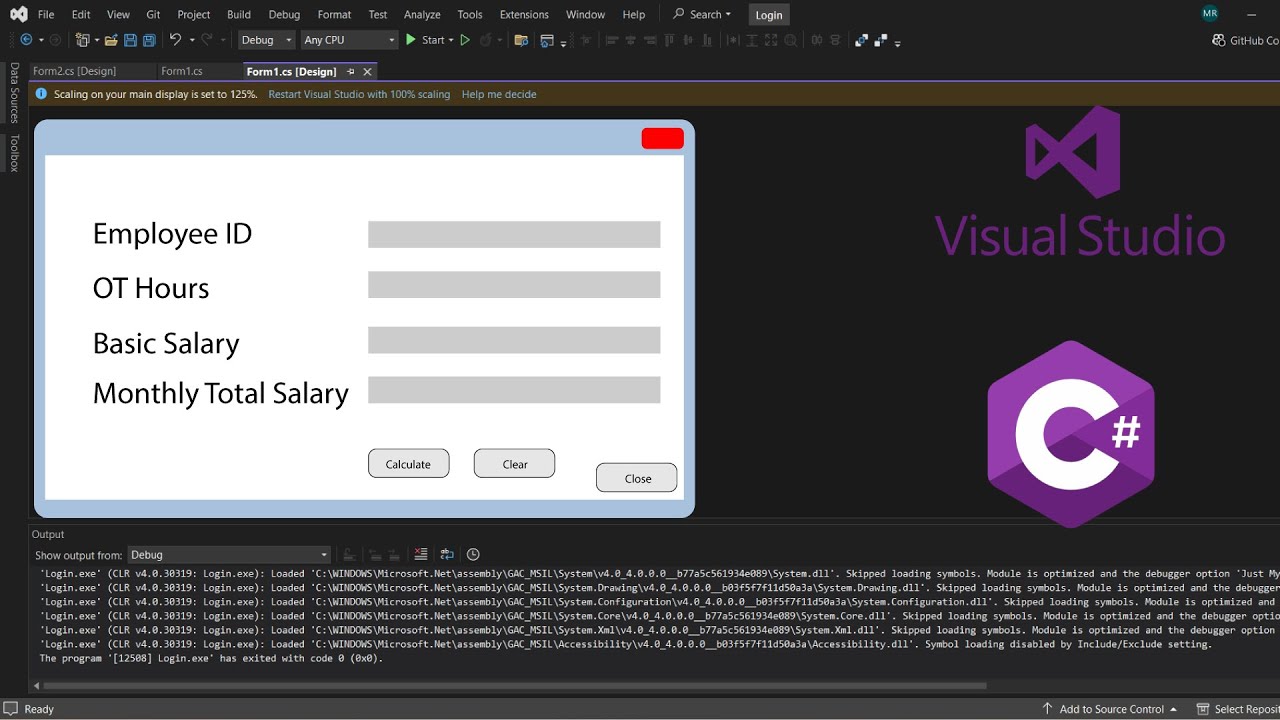This screenshot has height=720, width=1280.
Task: Click the Monthly Total Salary text field
Action: (x=514, y=390)
